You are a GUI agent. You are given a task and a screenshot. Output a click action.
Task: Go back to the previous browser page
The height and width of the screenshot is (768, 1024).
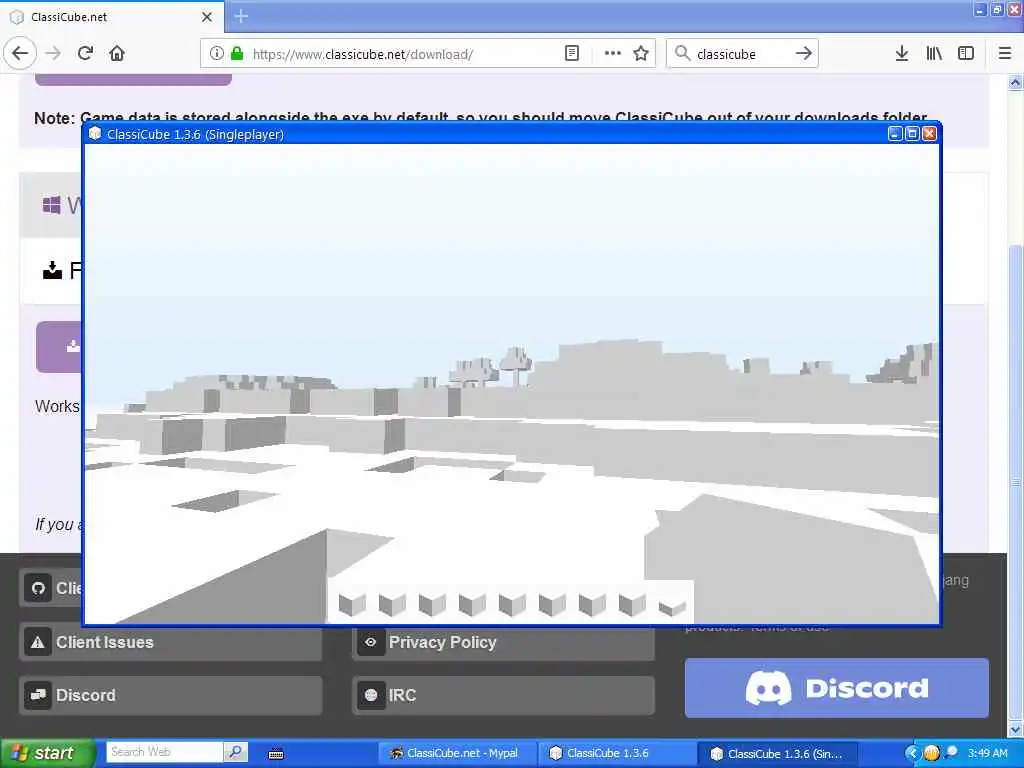(20, 53)
